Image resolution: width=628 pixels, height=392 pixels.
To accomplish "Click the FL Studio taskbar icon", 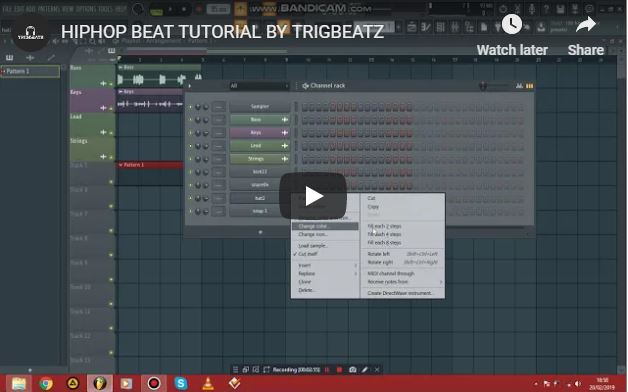I will click(100, 384).
